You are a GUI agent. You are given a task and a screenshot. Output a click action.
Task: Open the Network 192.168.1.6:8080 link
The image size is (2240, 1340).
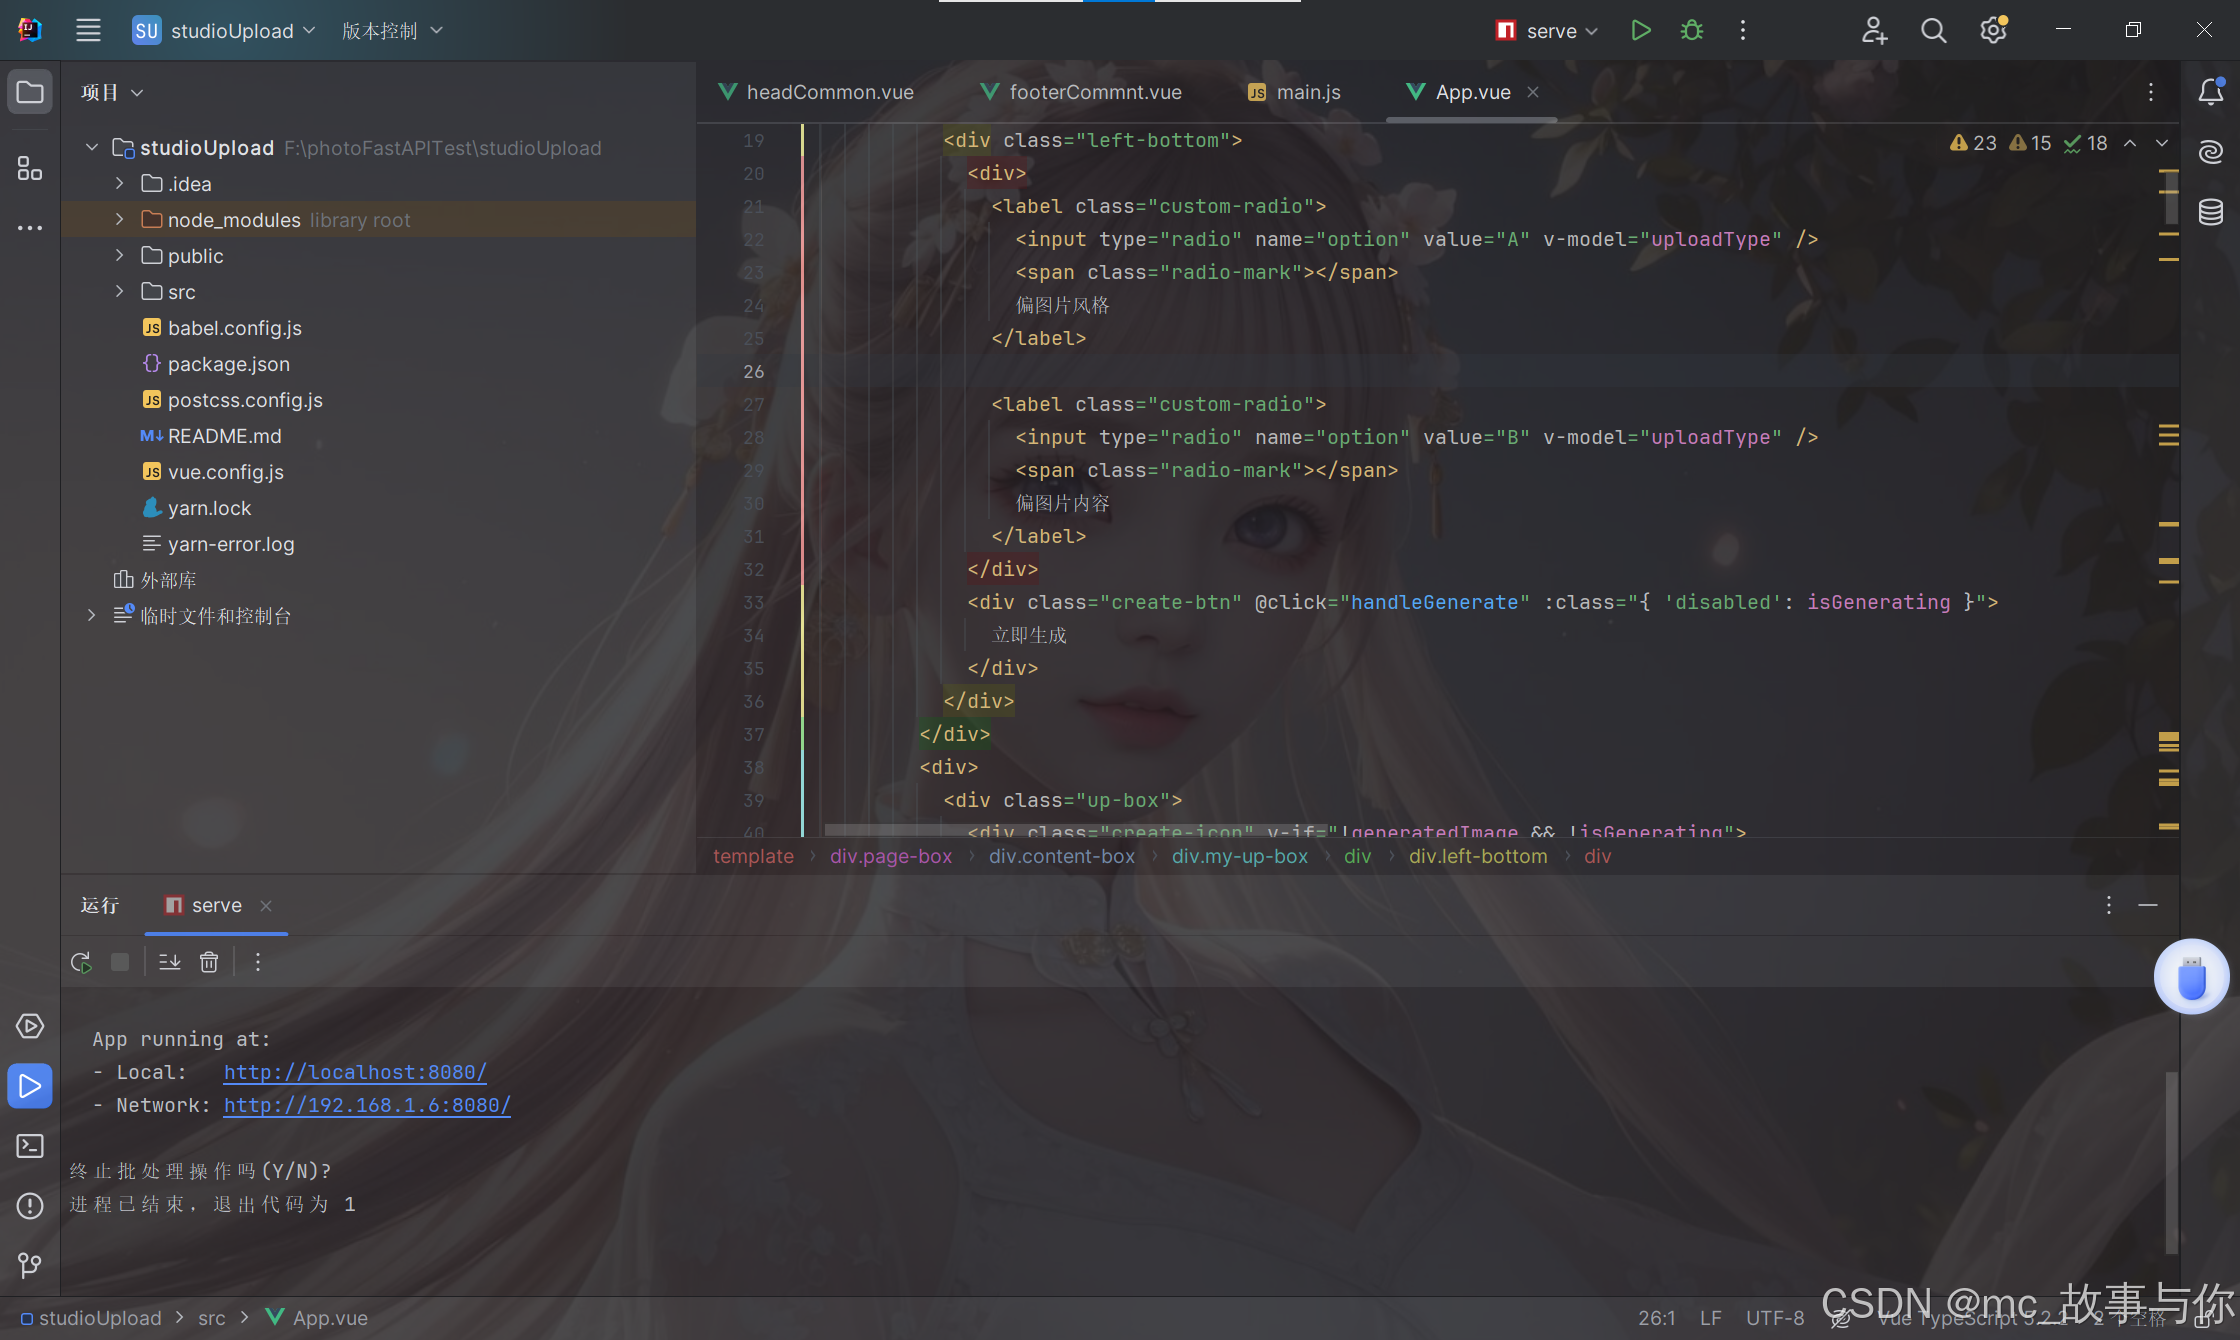(367, 1105)
